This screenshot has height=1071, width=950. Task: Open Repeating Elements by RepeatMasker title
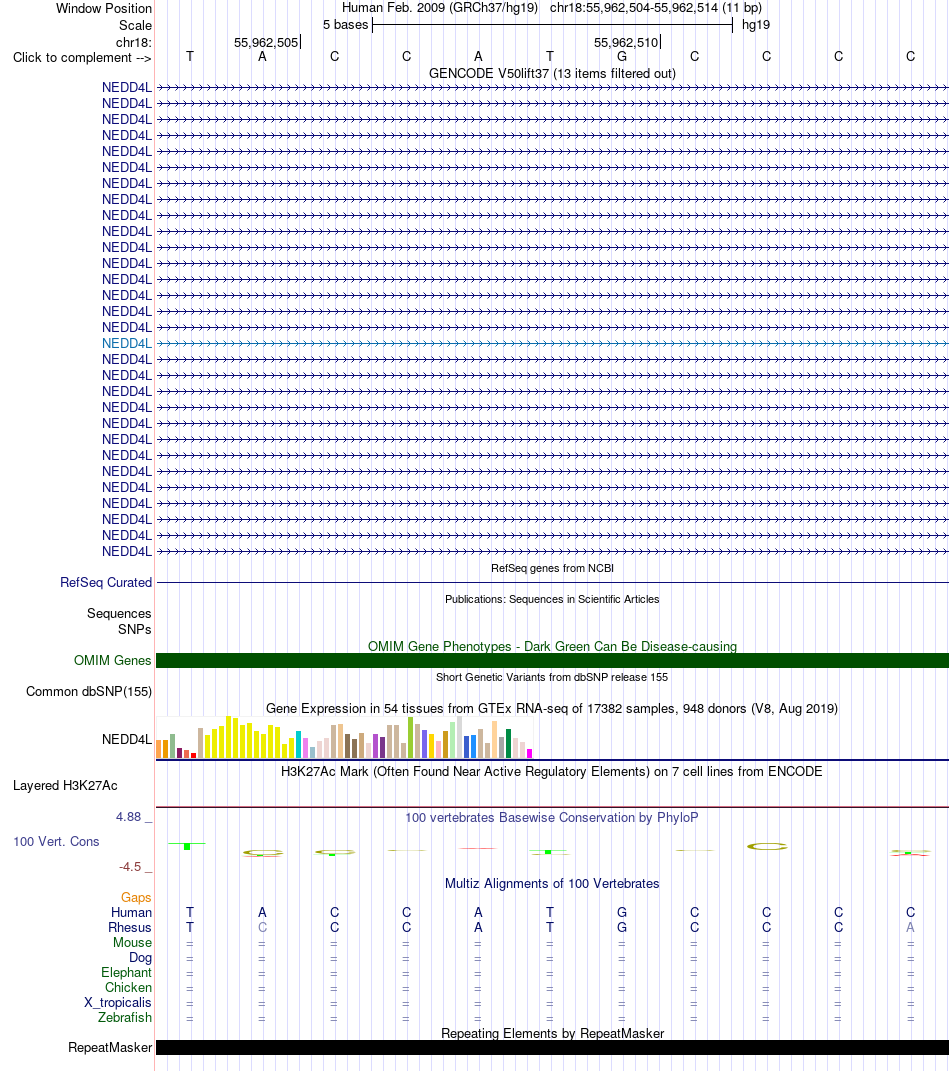point(553,1033)
